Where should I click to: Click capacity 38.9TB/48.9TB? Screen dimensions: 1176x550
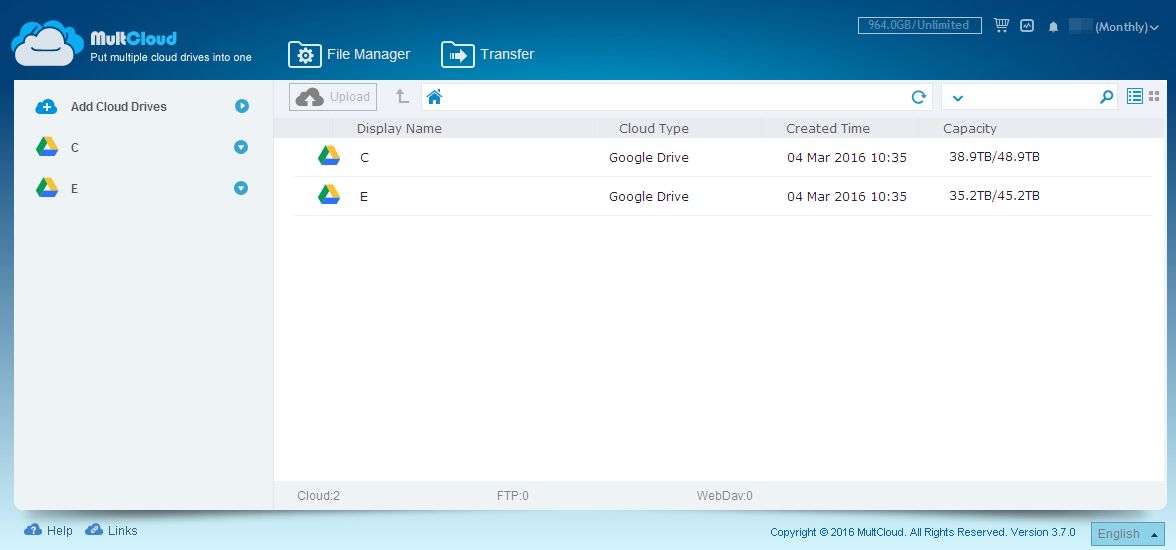pyautogui.click(x=994, y=157)
